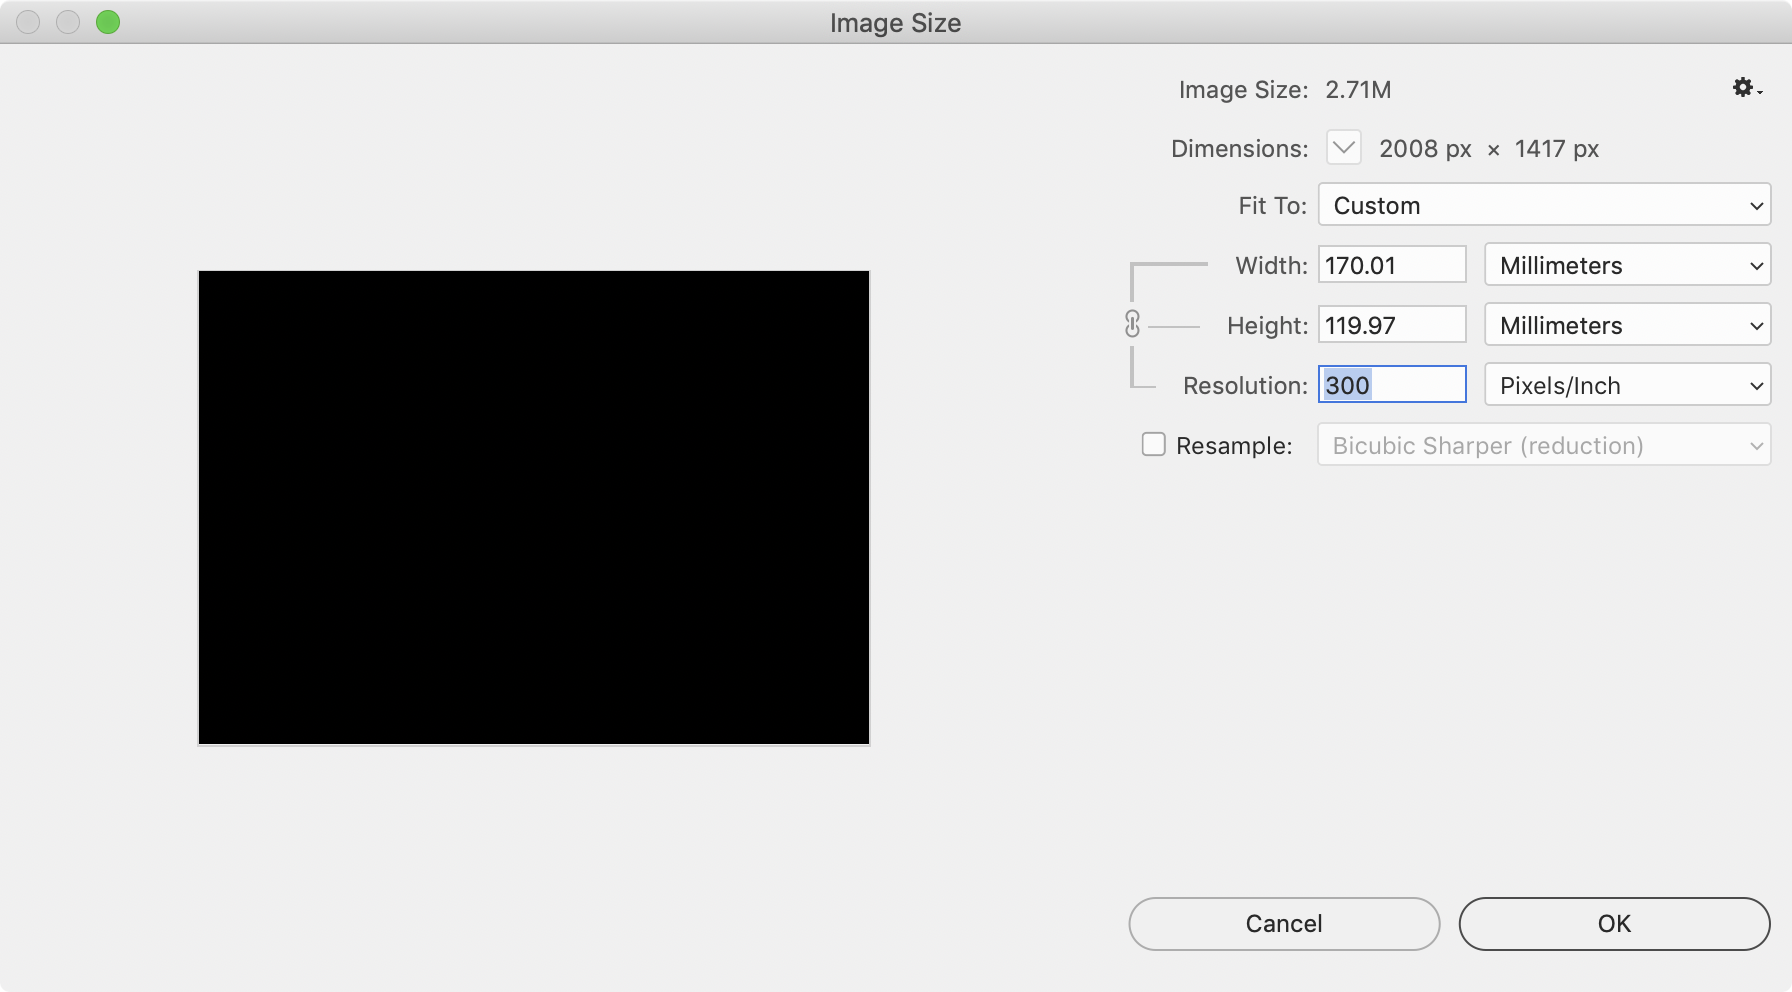
Task: Click the black image preview thumbnail
Action: click(533, 507)
